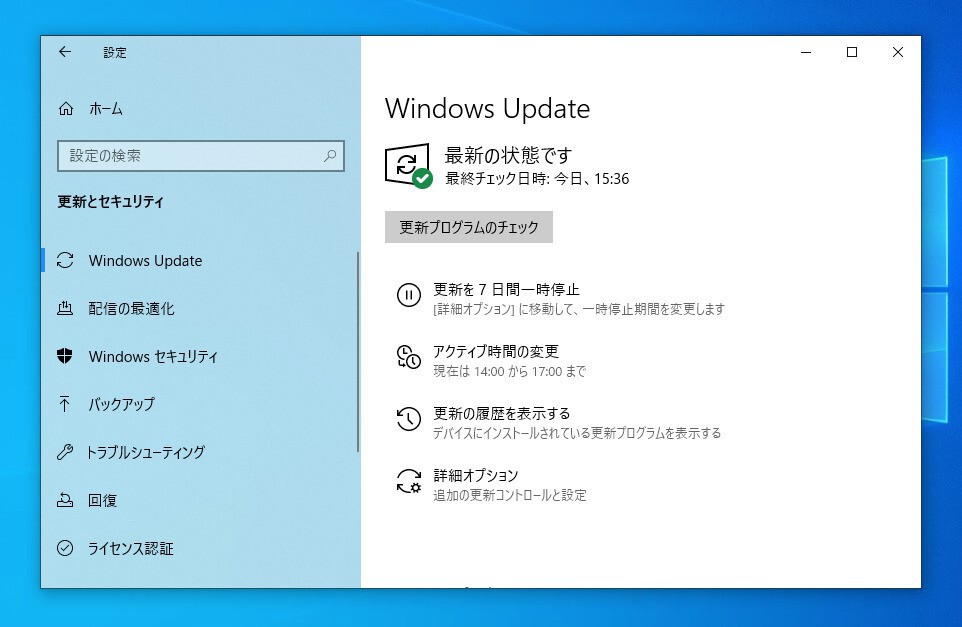
Task: Click the 更新プログラムのチェック button
Action: click(x=469, y=227)
